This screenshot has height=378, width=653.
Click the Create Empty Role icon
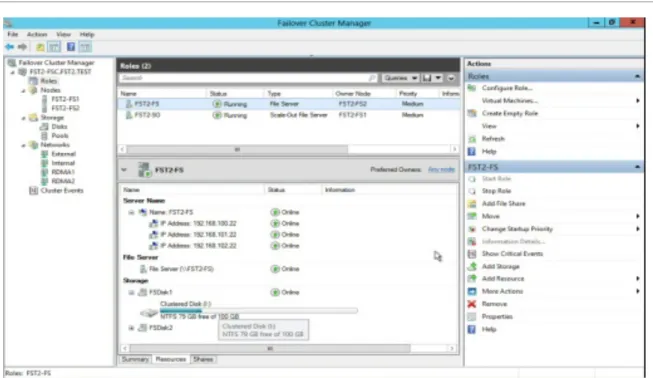[x=472, y=113]
